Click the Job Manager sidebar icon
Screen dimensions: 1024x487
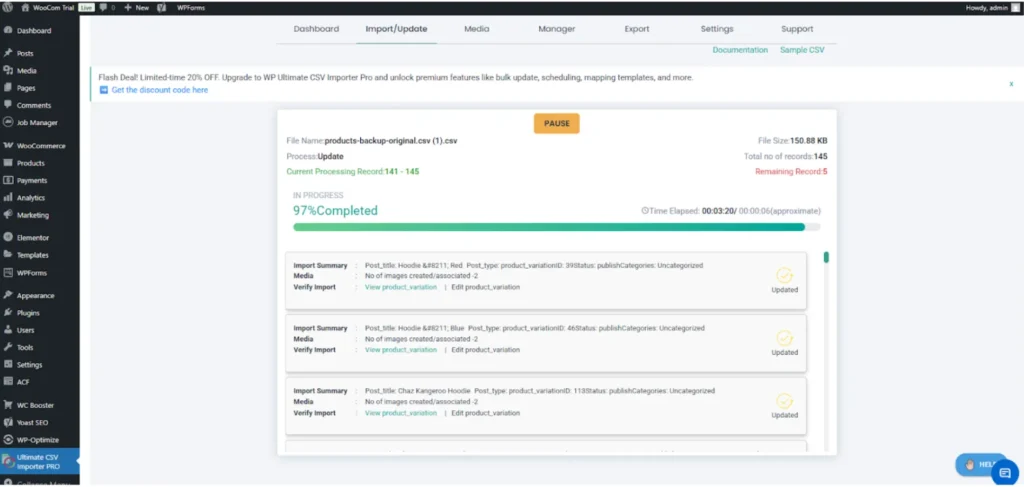(8, 123)
